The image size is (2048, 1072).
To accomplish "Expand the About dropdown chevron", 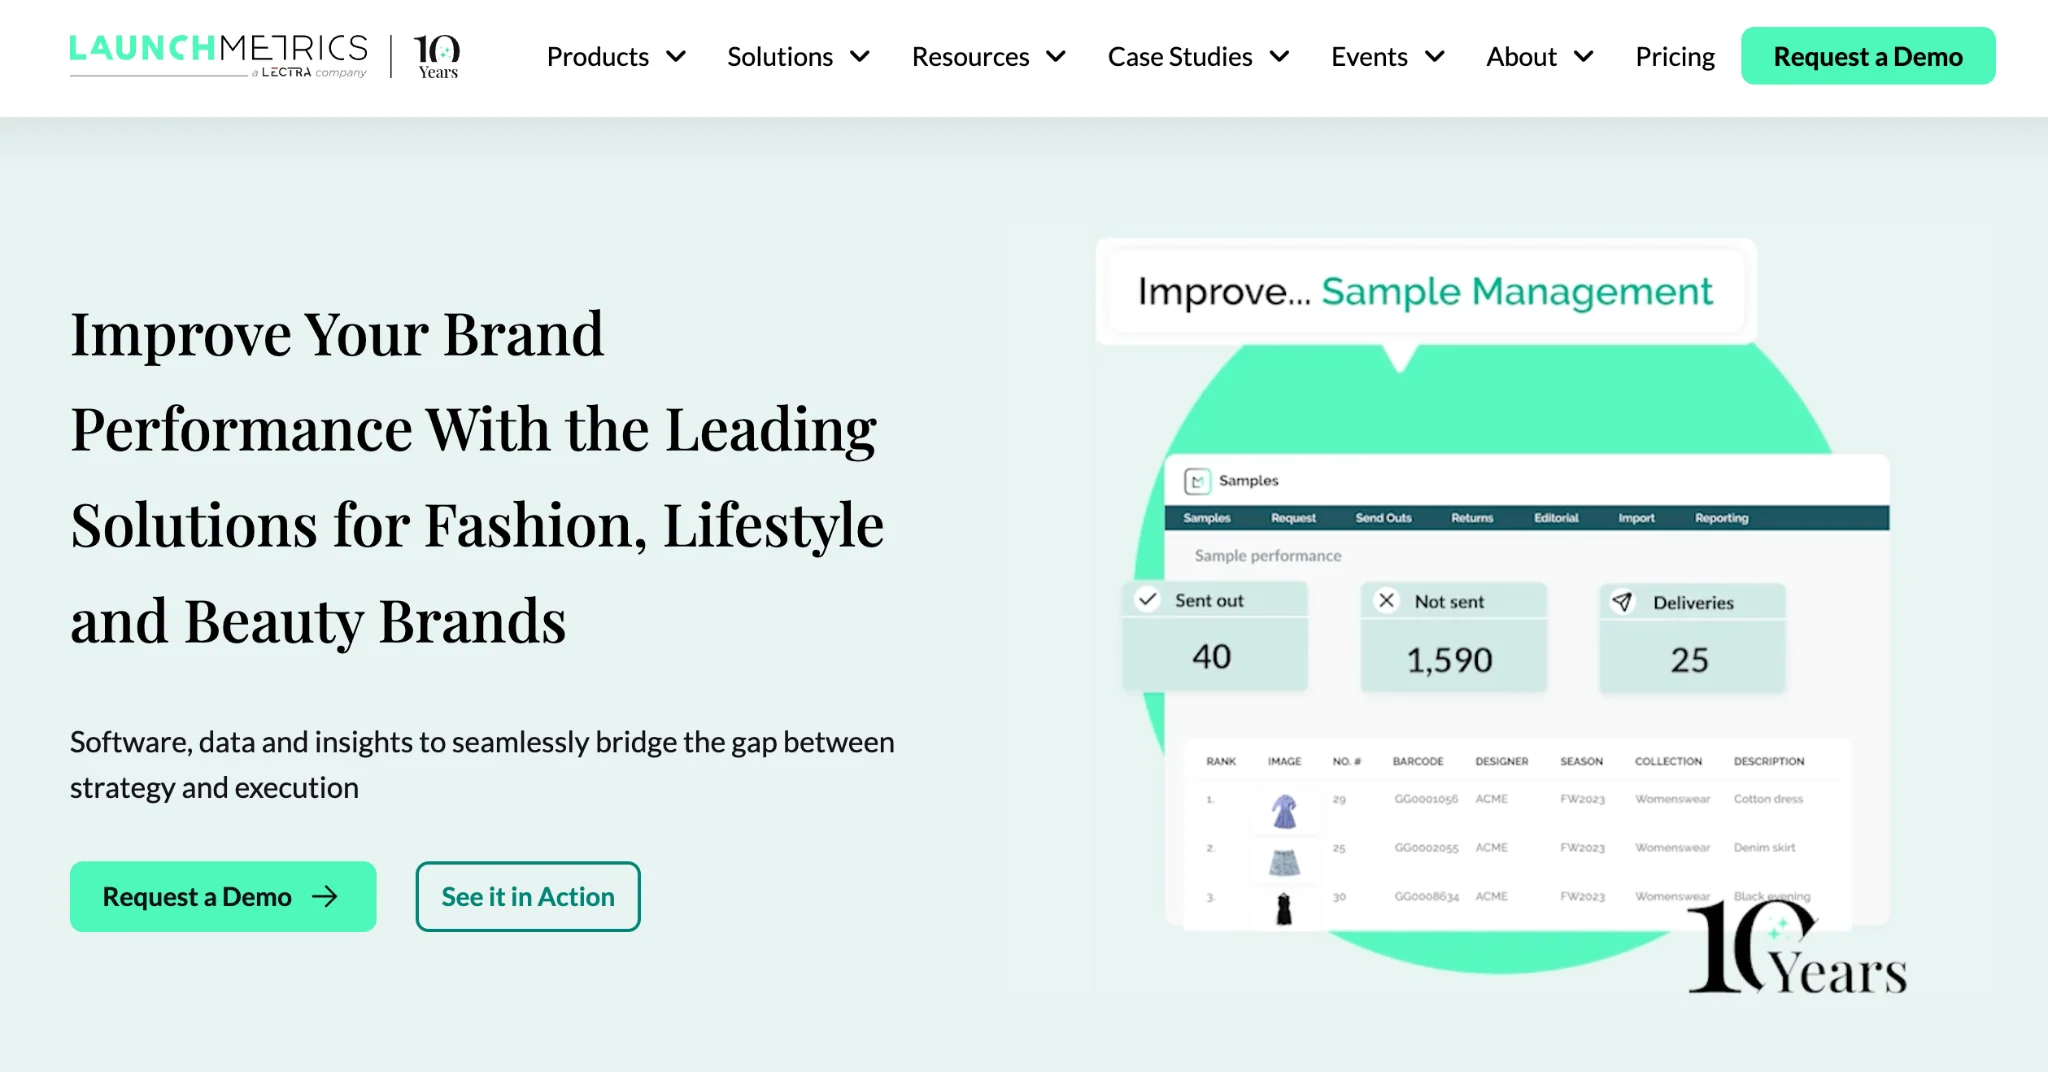I will 1583,57.
